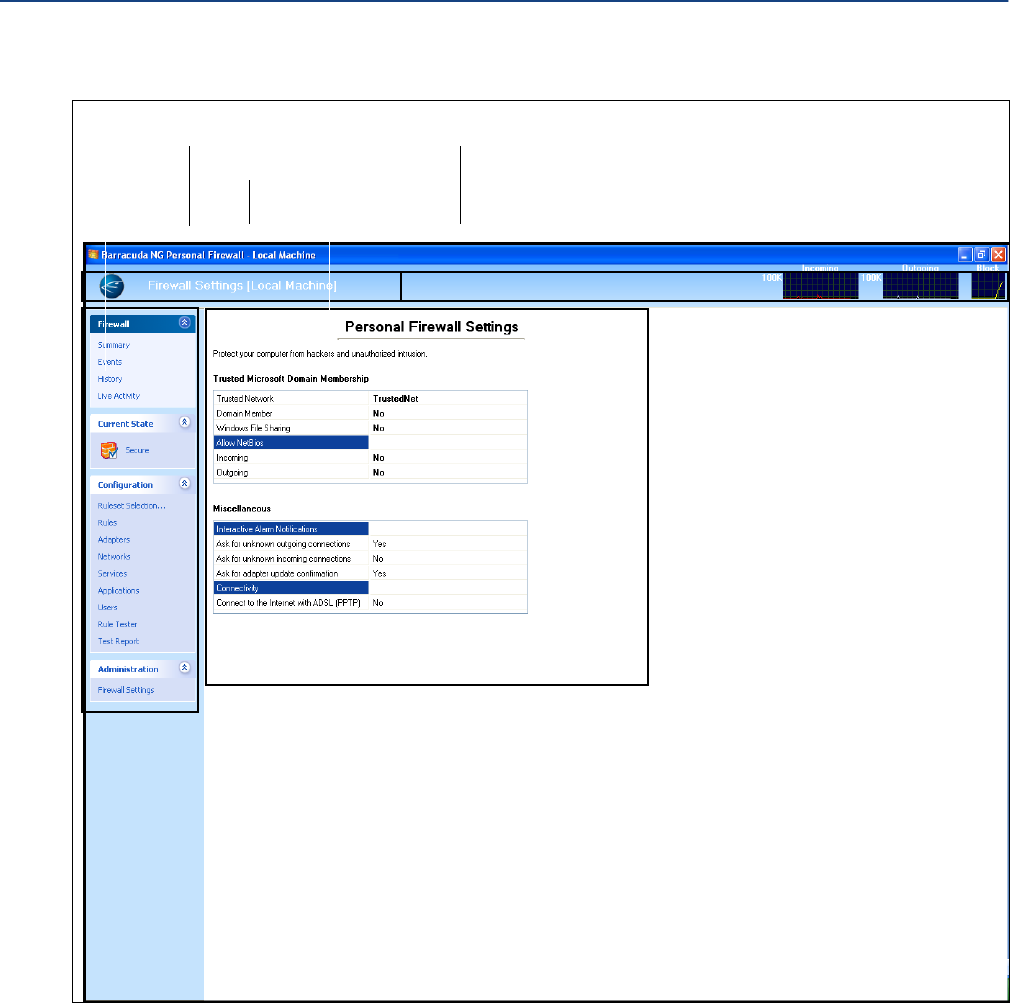Click the Block traffic graph
This screenshot has width=1010, height=1003.
click(987, 285)
